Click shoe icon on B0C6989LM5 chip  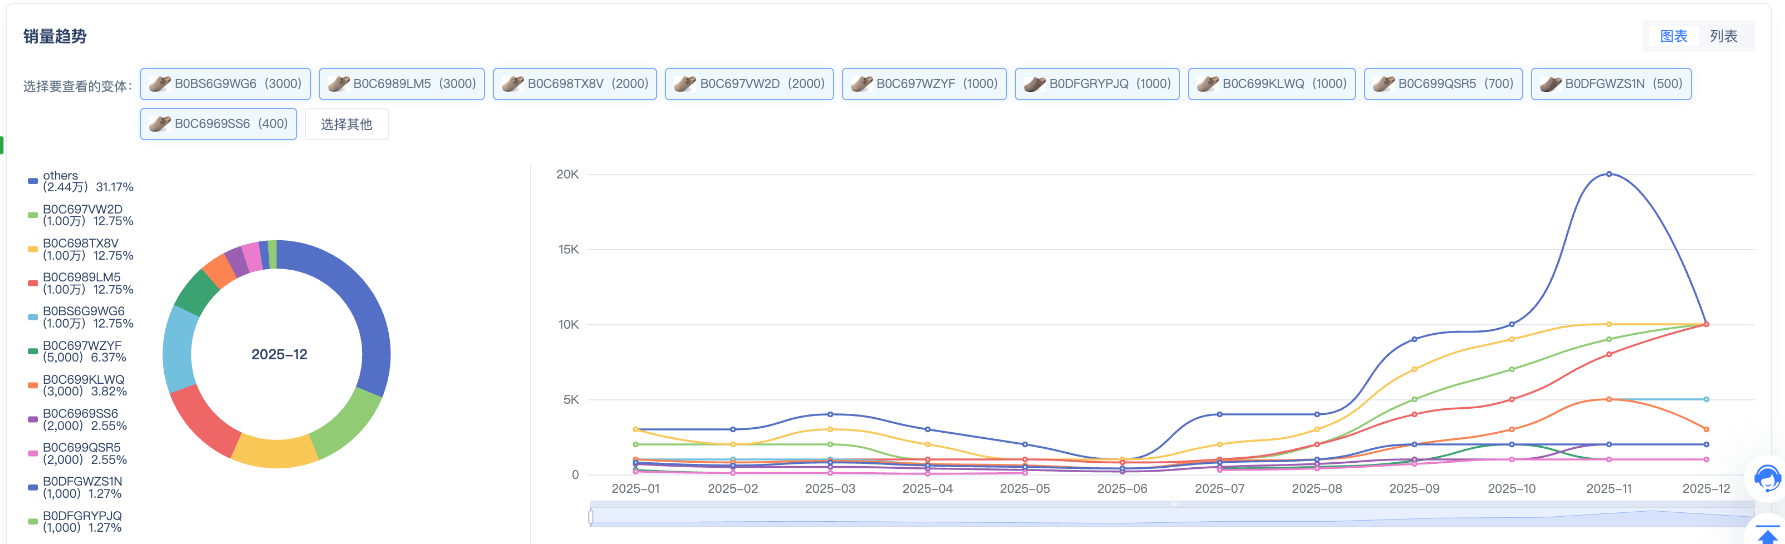click(x=338, y=84)
